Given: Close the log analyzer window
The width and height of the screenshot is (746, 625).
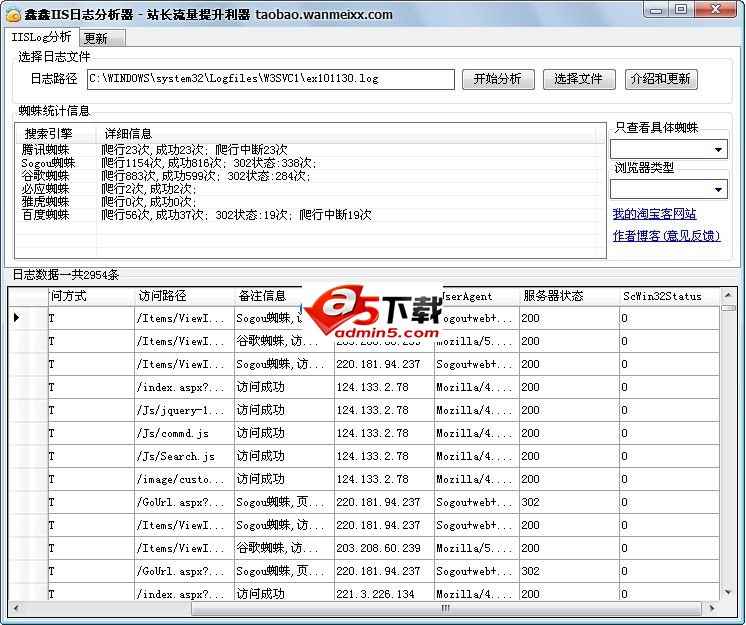Looking at the screenshot, I should [x=715, y=10].
